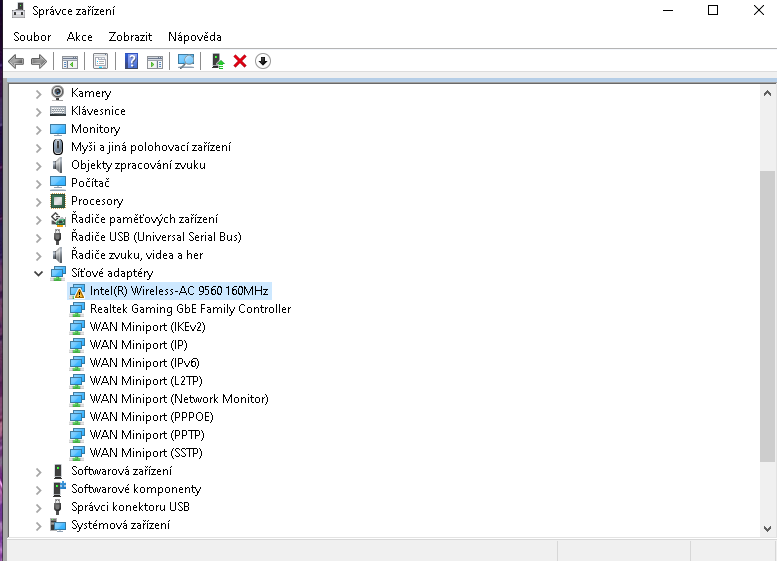Minimize the Správce zařízení window
Viewport: 777px width, 561px height.
pos(668,10)
